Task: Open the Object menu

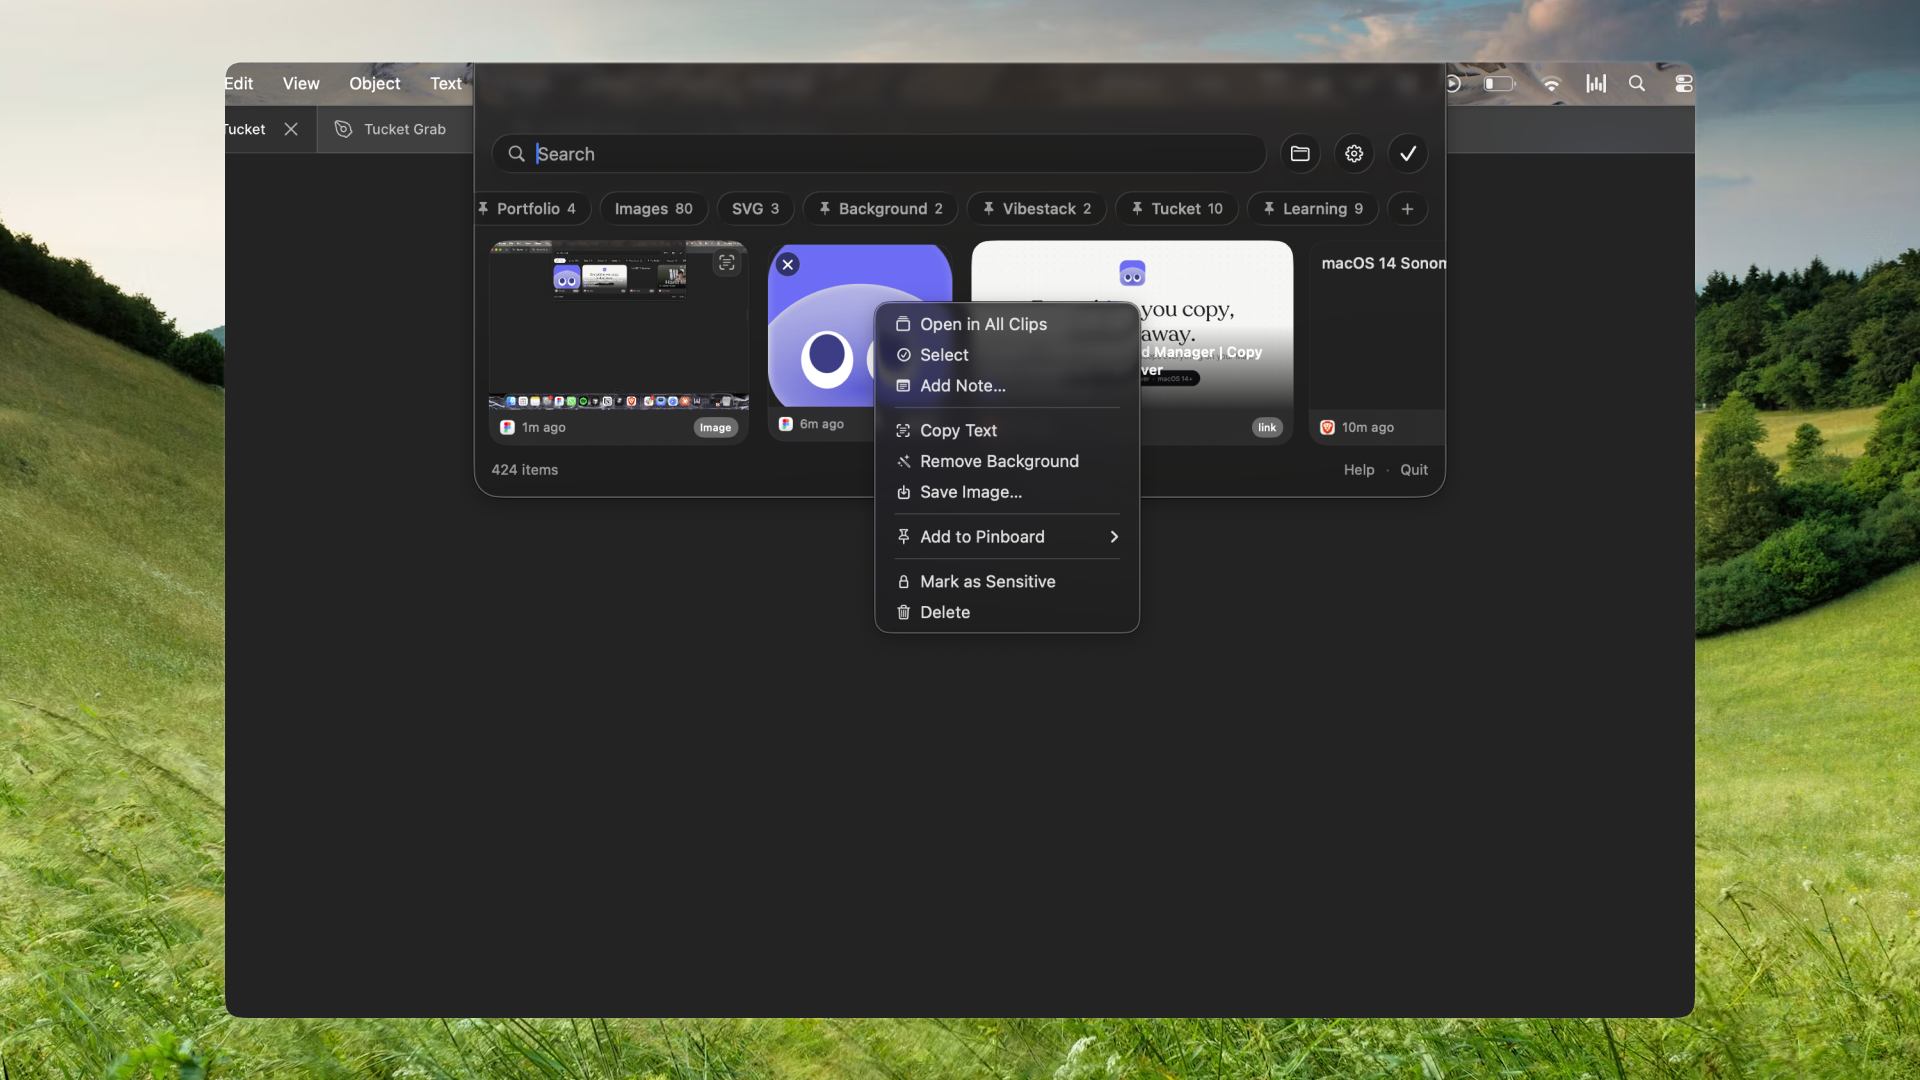Action: pyautogui.click(x=375, y=84)
